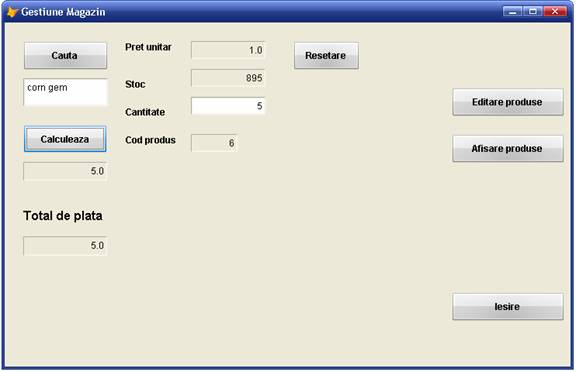Click the Resetare button
Image resolution: width=576 pixels, height=372 pixels.
click(326, 55)
